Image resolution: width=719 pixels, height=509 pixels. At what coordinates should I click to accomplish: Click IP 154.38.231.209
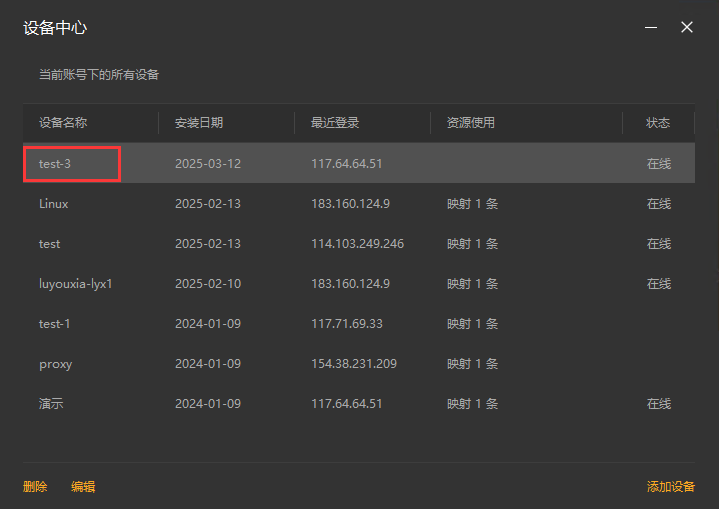(354, 364)
